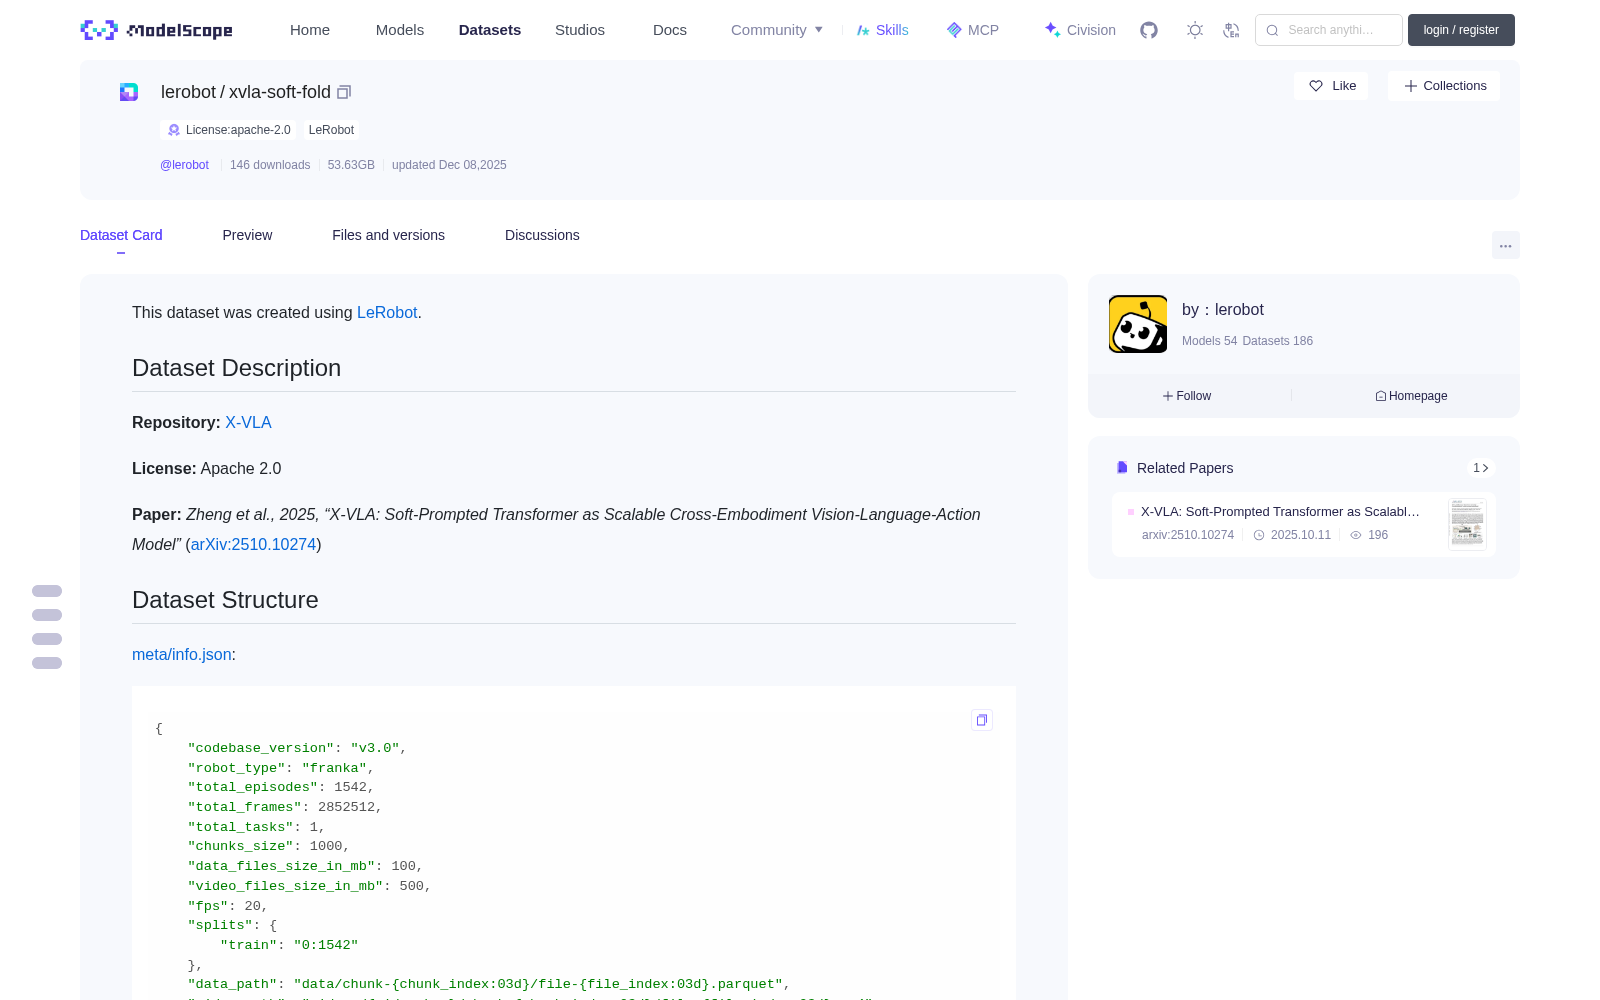This screenshot has width=1600, height=1000.
Task: Switch to the Discussions tab
Action: point(542,235)
